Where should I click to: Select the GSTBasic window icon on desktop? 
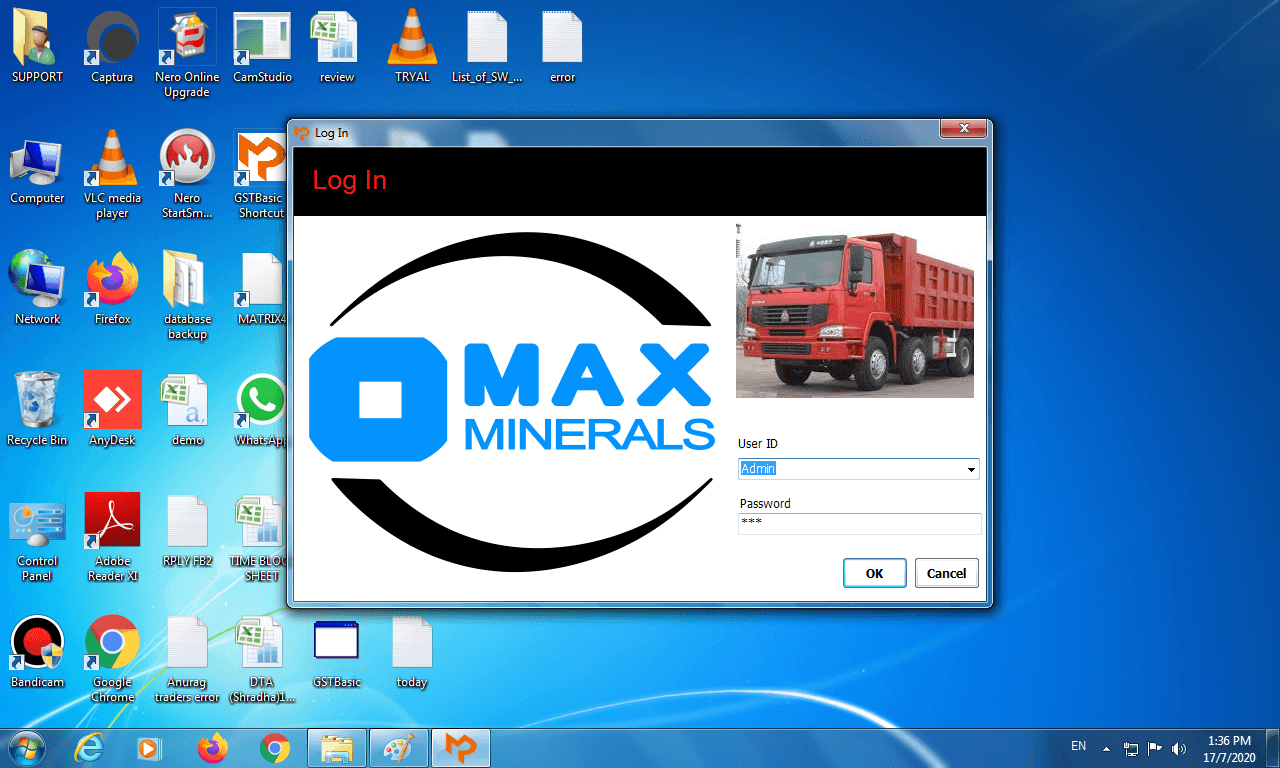point(337,653)
